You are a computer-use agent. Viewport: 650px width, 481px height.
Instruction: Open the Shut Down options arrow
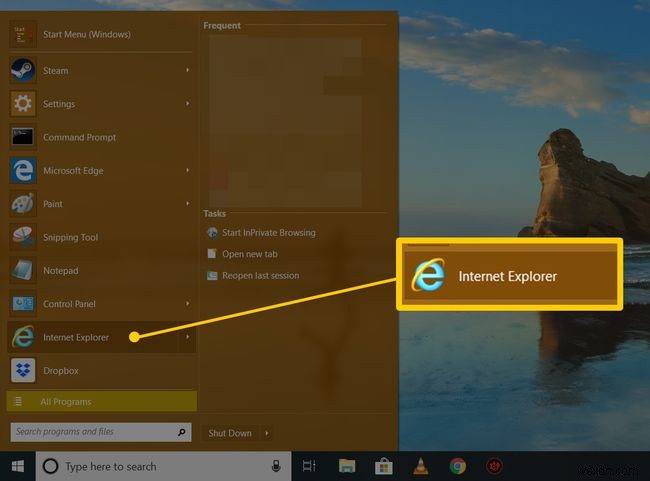pyautogui.click(x=267, y=433)
